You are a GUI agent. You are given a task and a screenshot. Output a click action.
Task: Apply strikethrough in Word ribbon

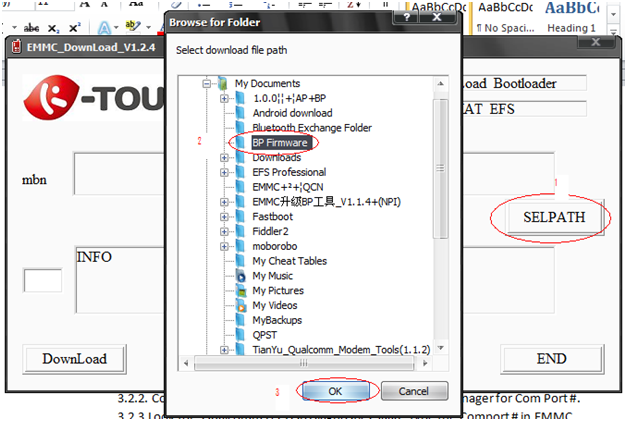point(31,28)
